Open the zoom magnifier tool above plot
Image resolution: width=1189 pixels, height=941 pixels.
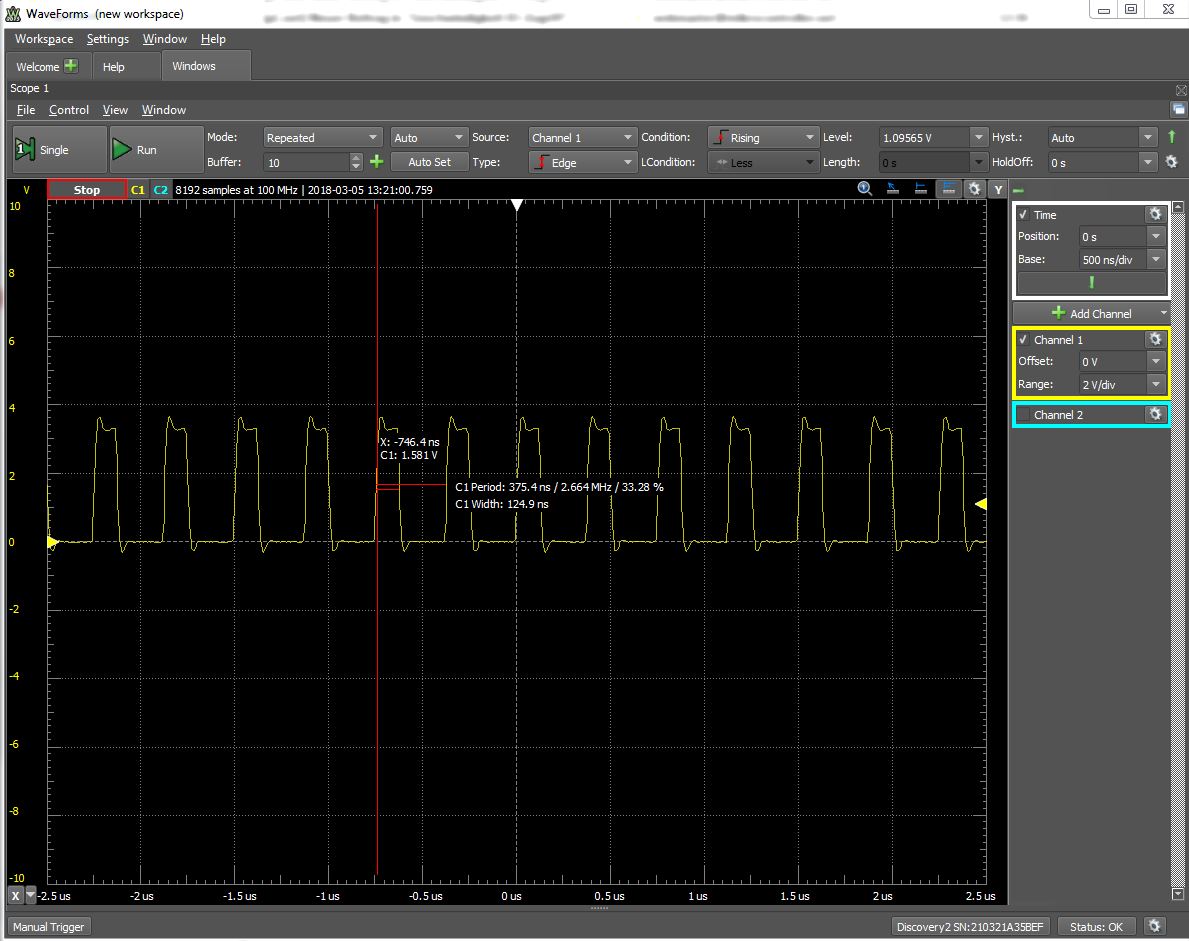[864, 189]
